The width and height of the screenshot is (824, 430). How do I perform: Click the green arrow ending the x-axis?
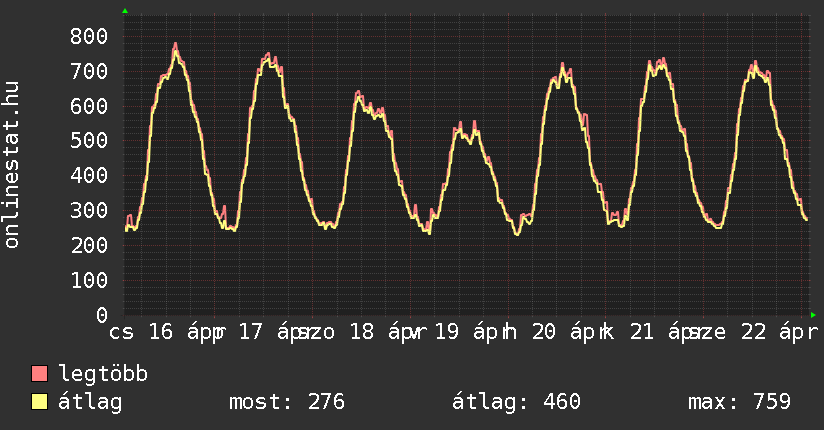tap(814, 315)
